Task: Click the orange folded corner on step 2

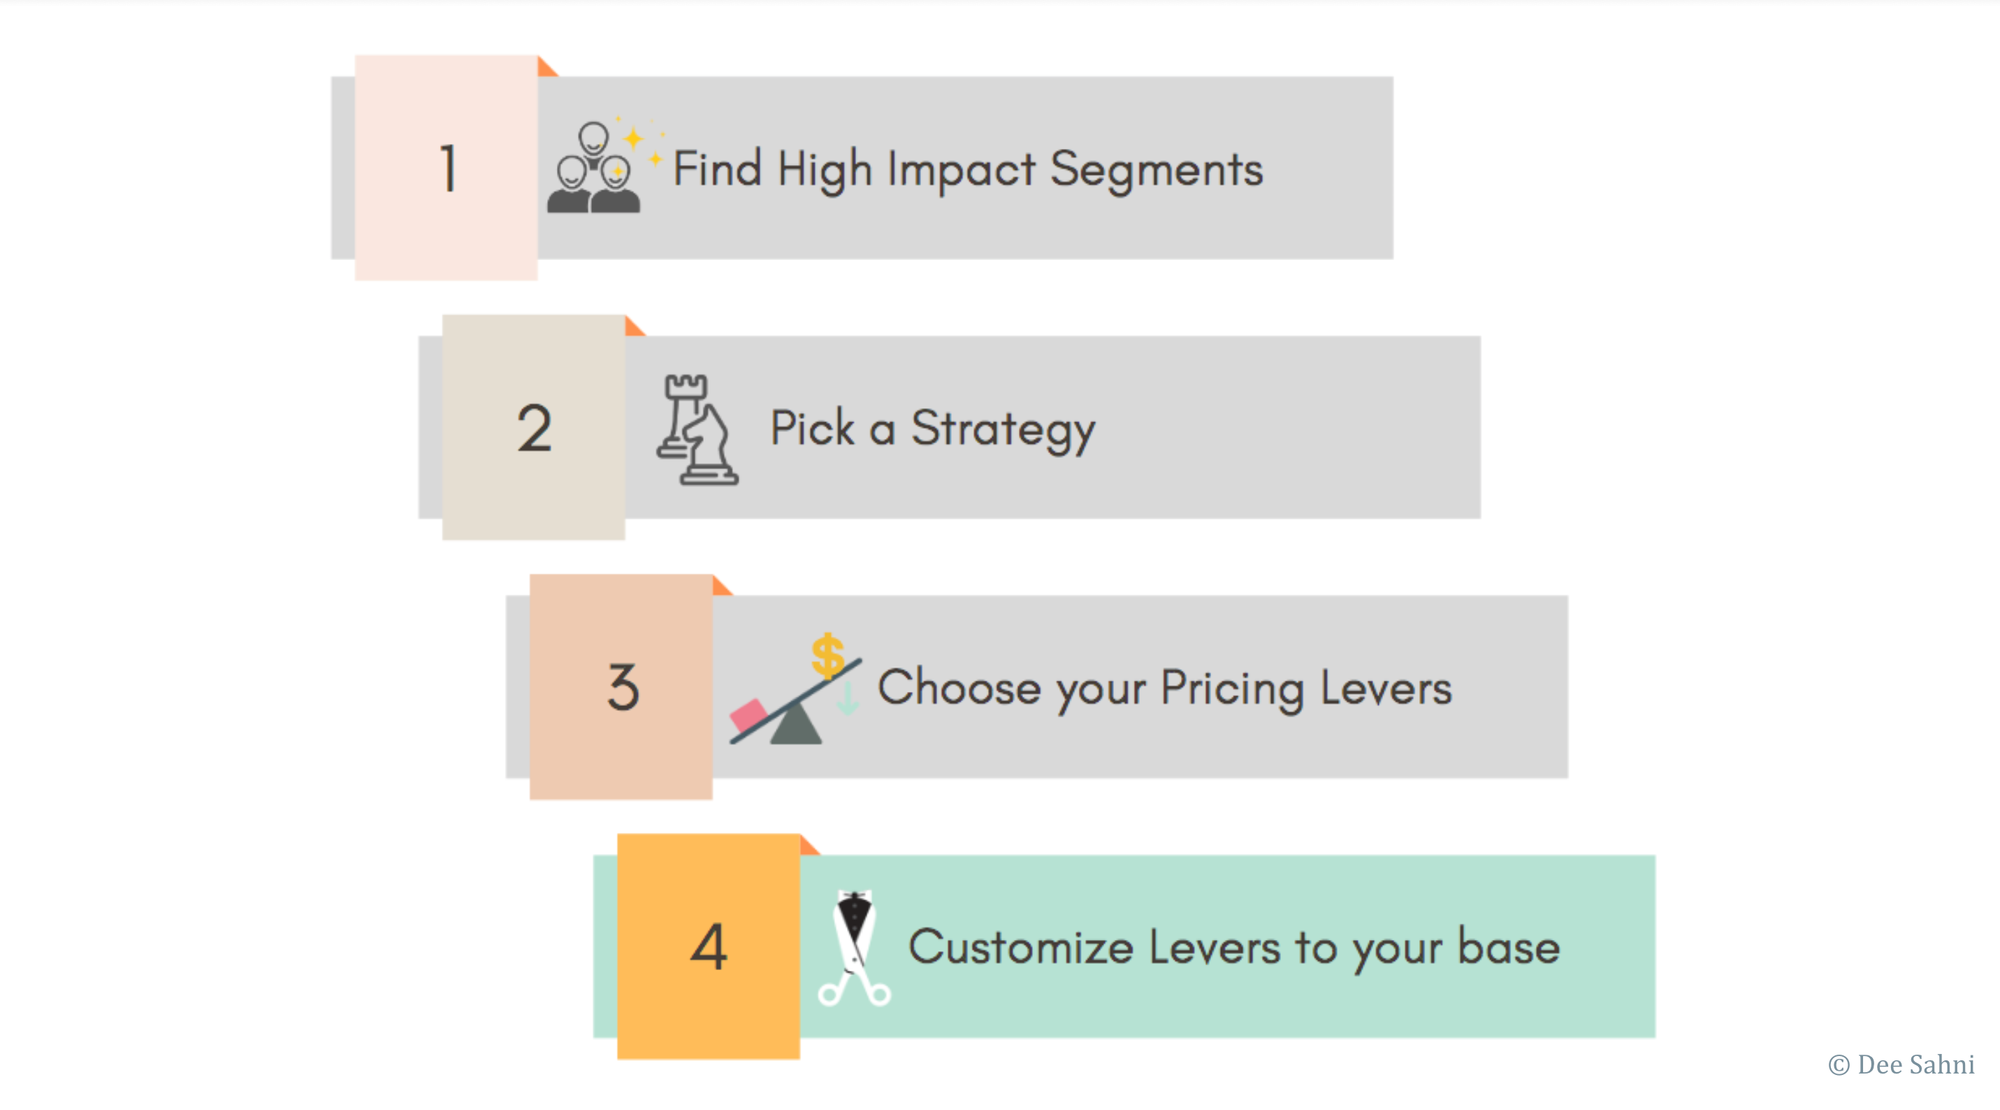Action: point(632,328)
